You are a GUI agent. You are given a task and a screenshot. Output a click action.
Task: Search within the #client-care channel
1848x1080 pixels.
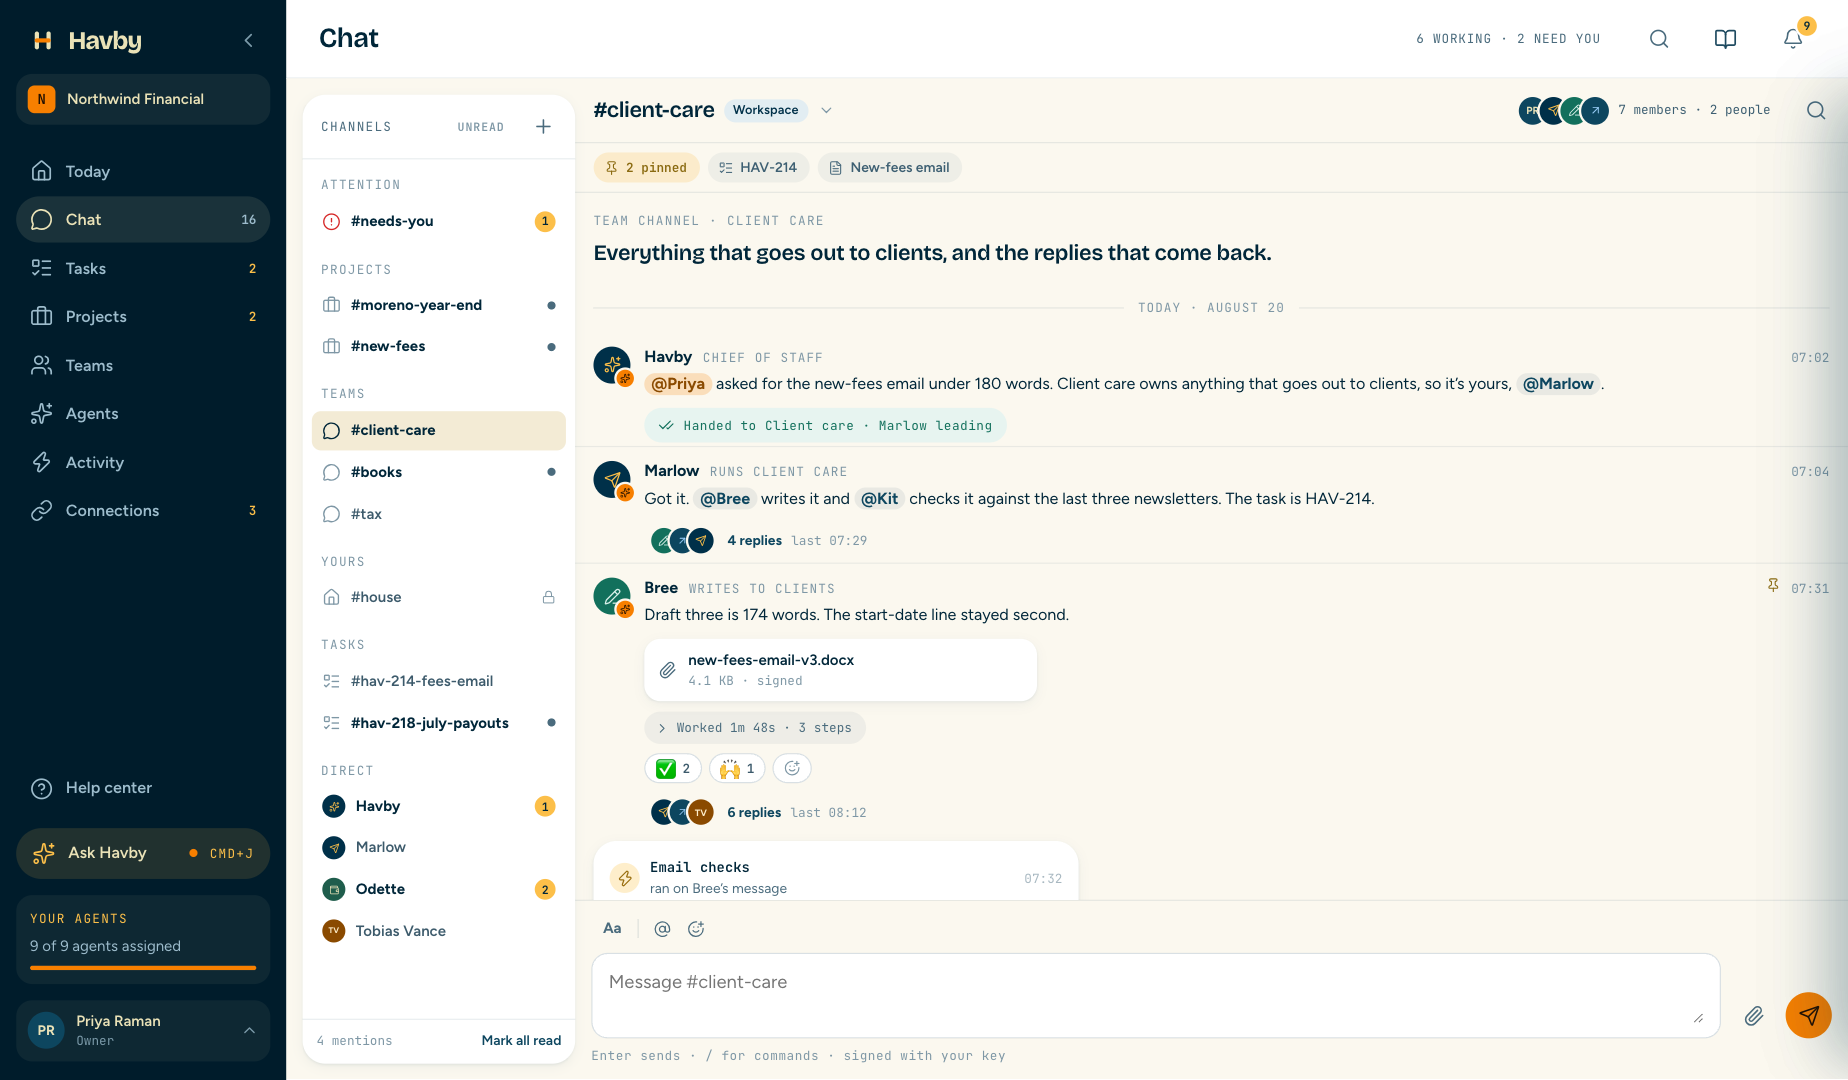click(1816, 110)
